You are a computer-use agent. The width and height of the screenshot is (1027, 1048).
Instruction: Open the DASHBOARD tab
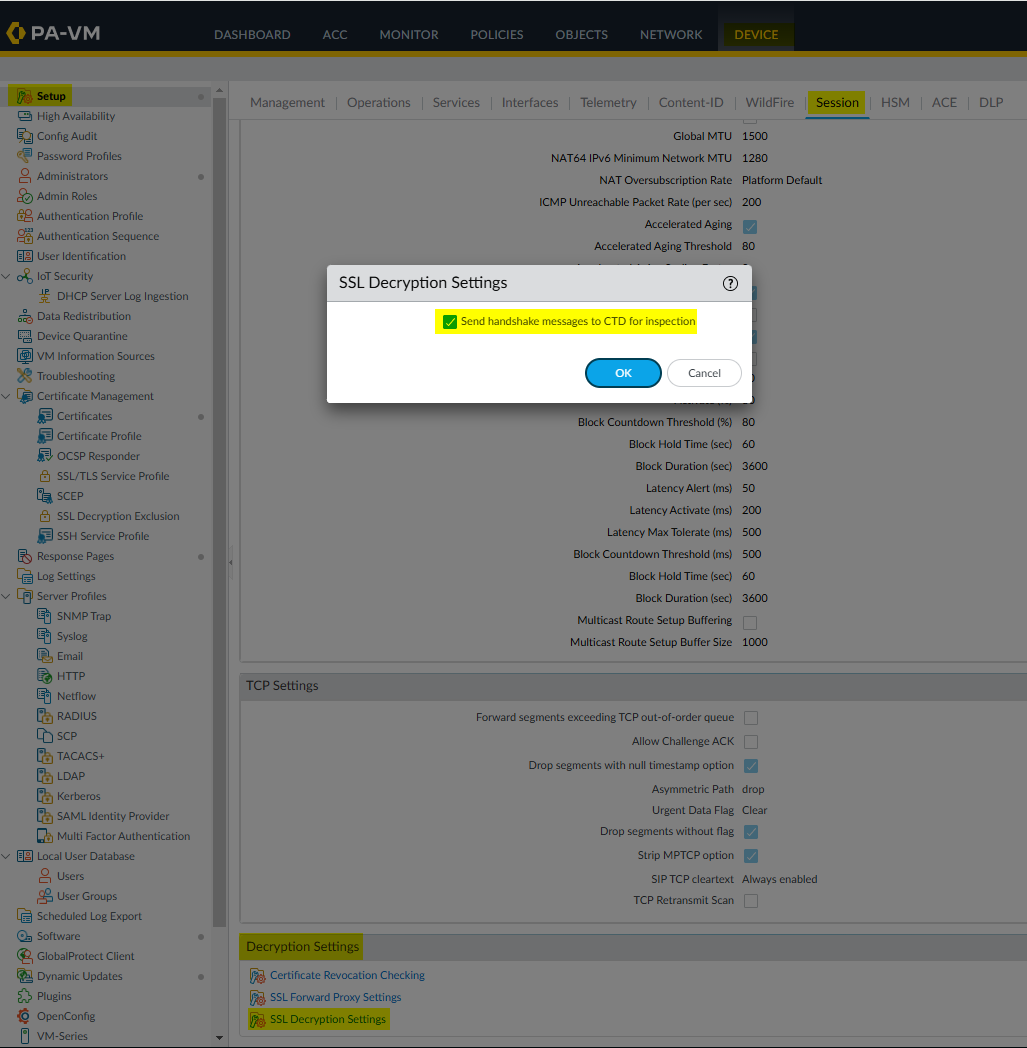point(252,35)
